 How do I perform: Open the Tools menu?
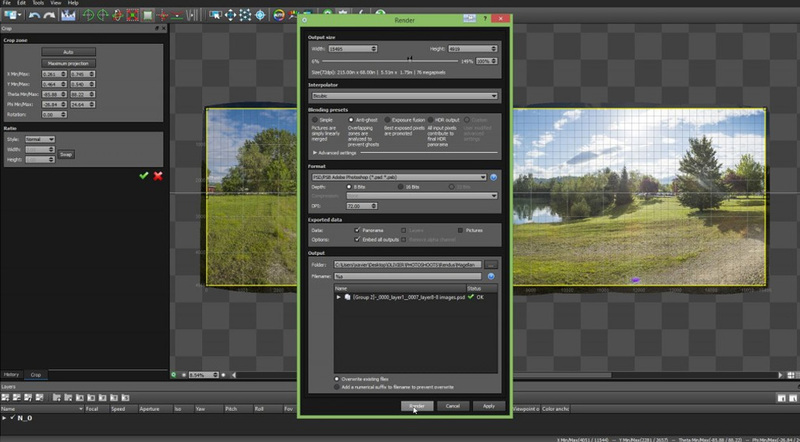tap(38, 3)
